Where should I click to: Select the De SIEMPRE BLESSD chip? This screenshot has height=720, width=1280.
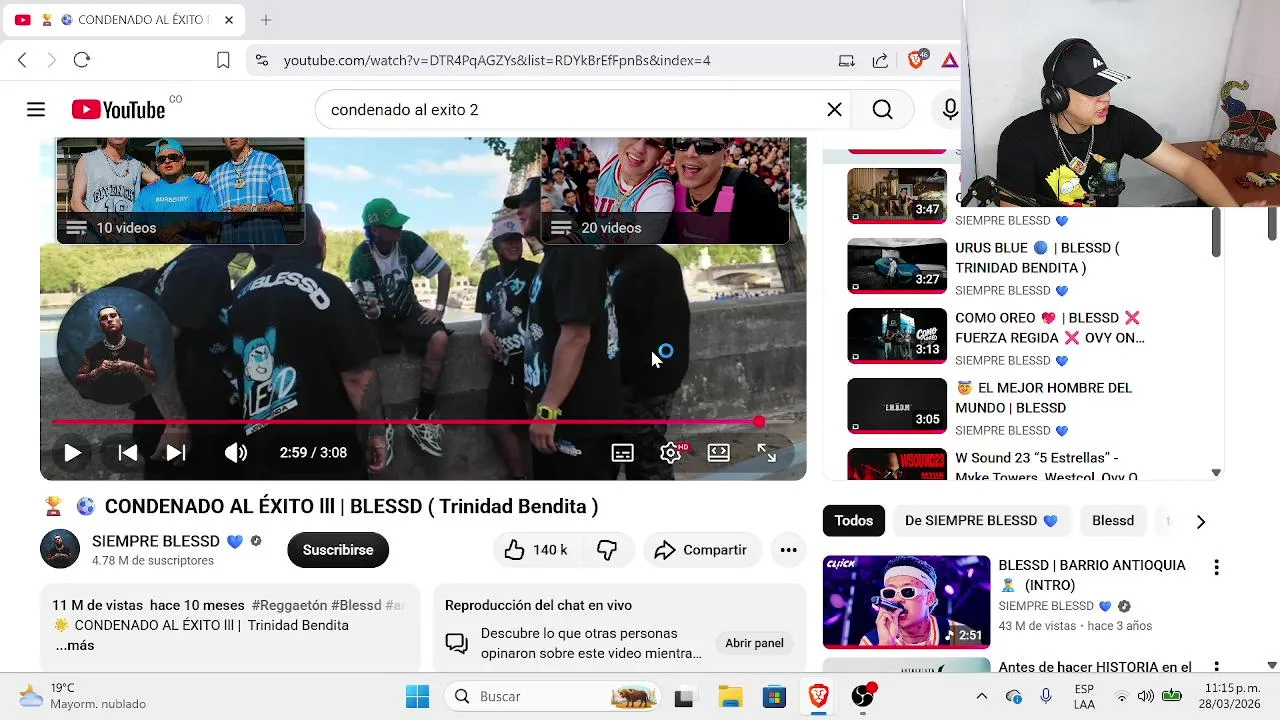pyautogui.click(x=981, y=521)
